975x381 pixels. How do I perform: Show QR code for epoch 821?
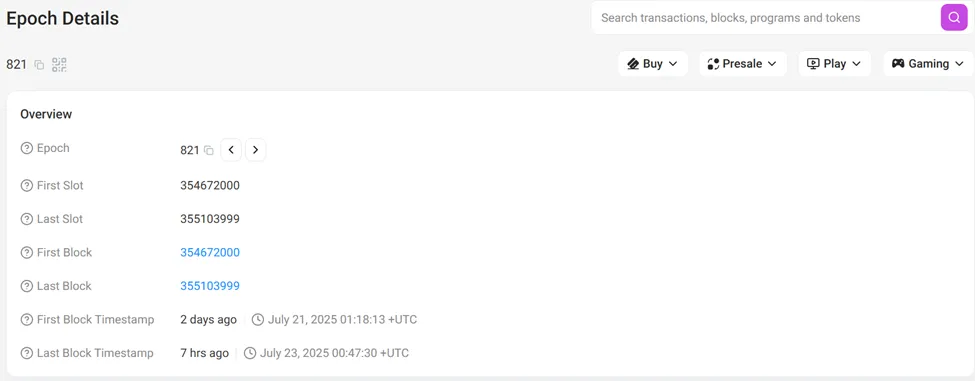59,65
